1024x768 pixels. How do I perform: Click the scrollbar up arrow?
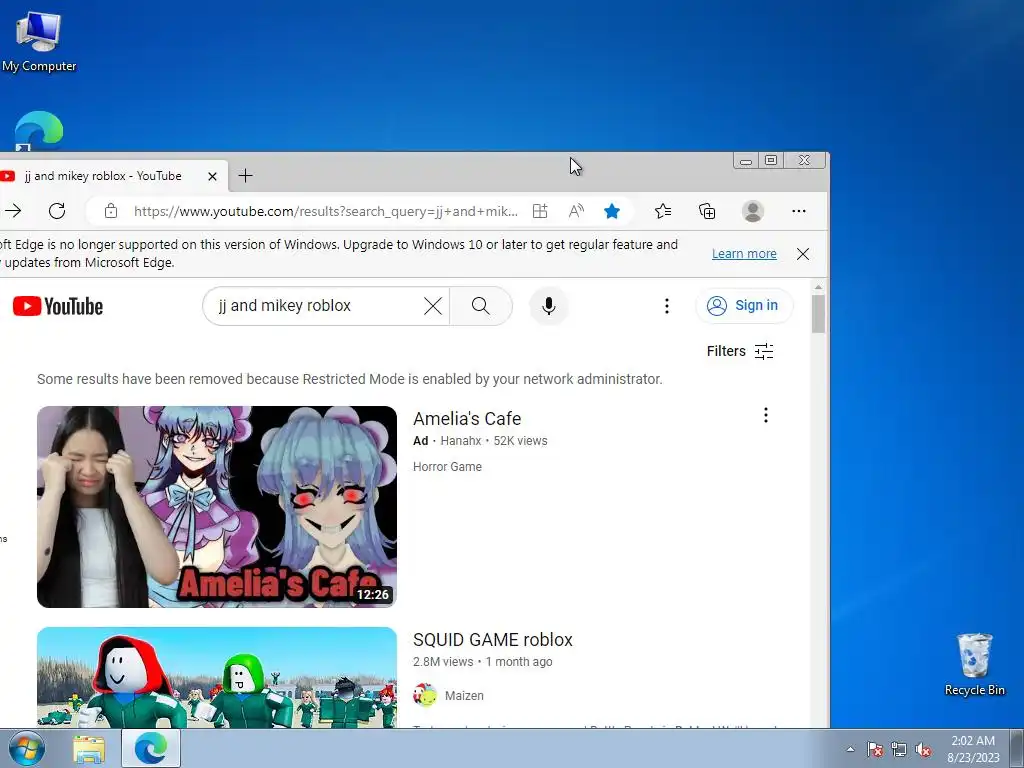click(818, 287)
